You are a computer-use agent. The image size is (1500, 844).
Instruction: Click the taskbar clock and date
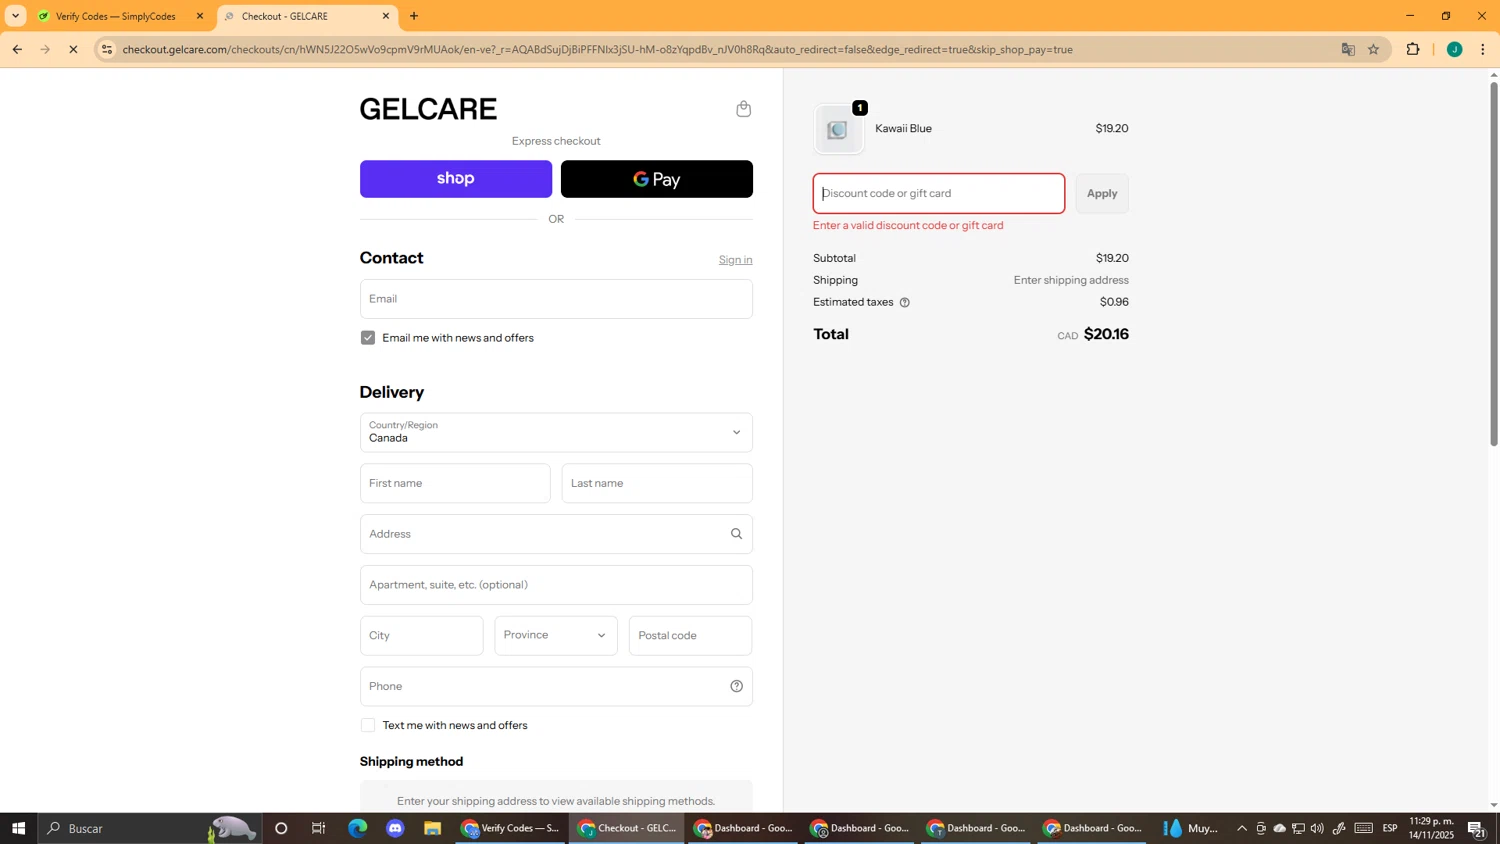(x=1431, y=828)
